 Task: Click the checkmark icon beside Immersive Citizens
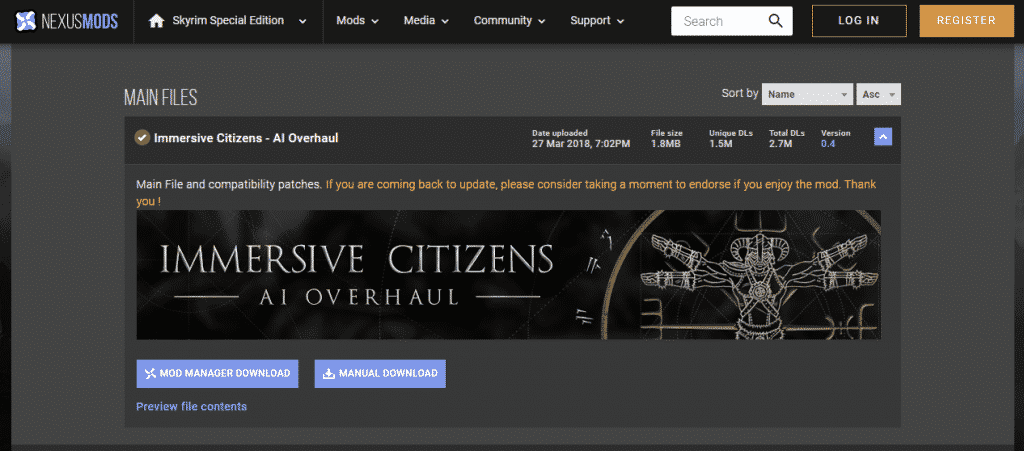click(x=142, y=138)
